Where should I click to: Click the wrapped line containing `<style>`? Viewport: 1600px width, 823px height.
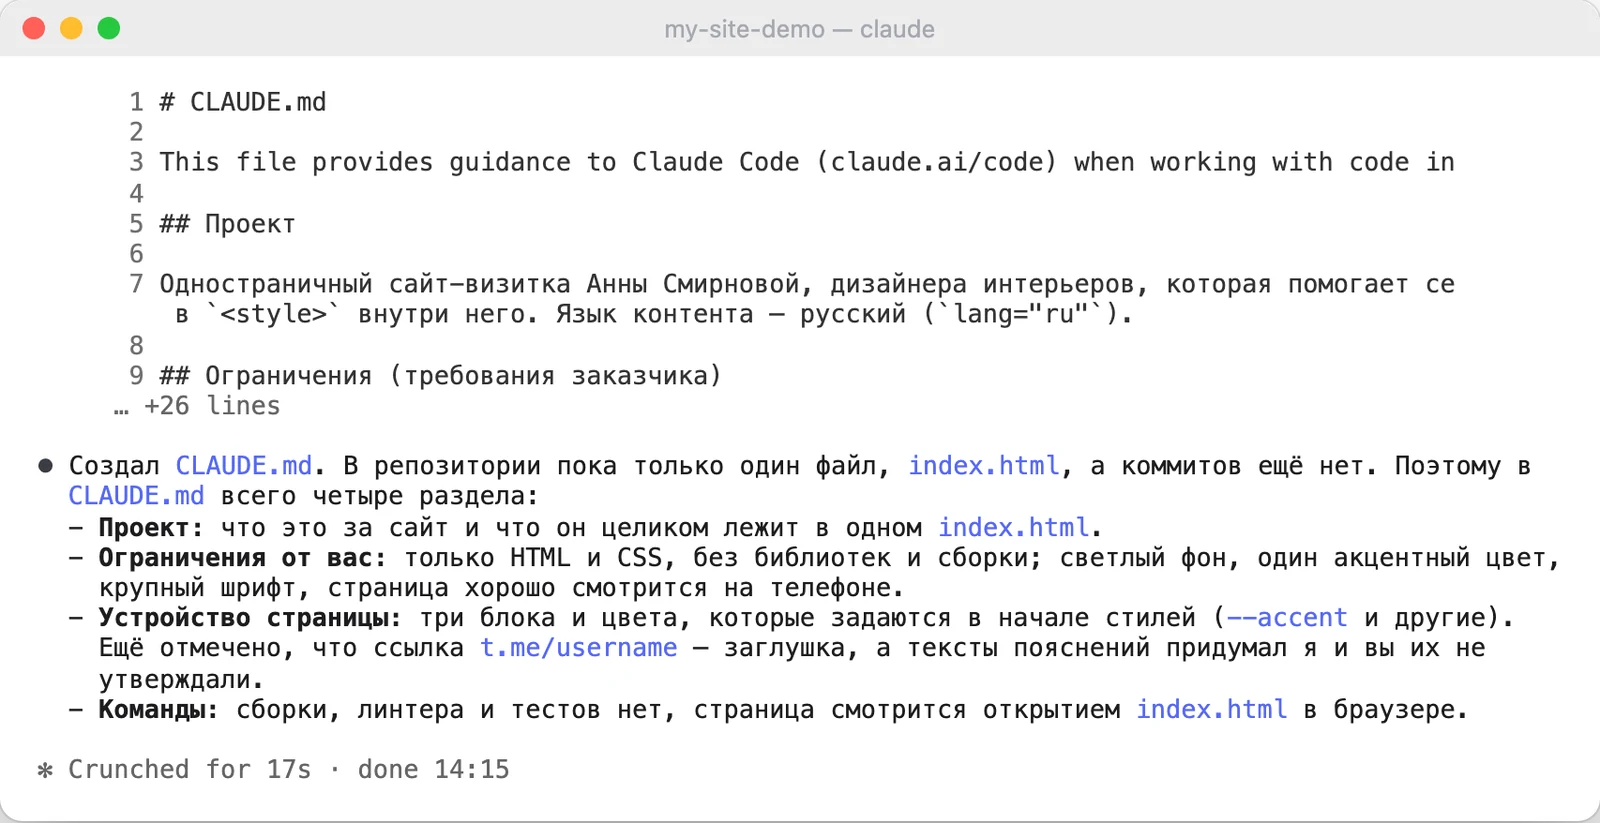click(654, 314)
